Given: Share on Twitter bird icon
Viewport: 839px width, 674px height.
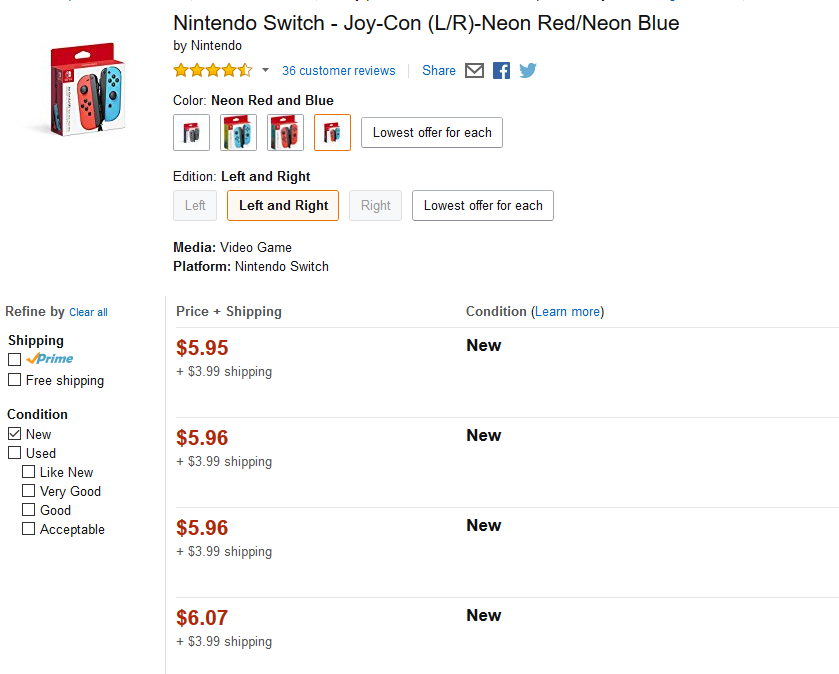Looking at the screenshot, I should tap(528, 71).
